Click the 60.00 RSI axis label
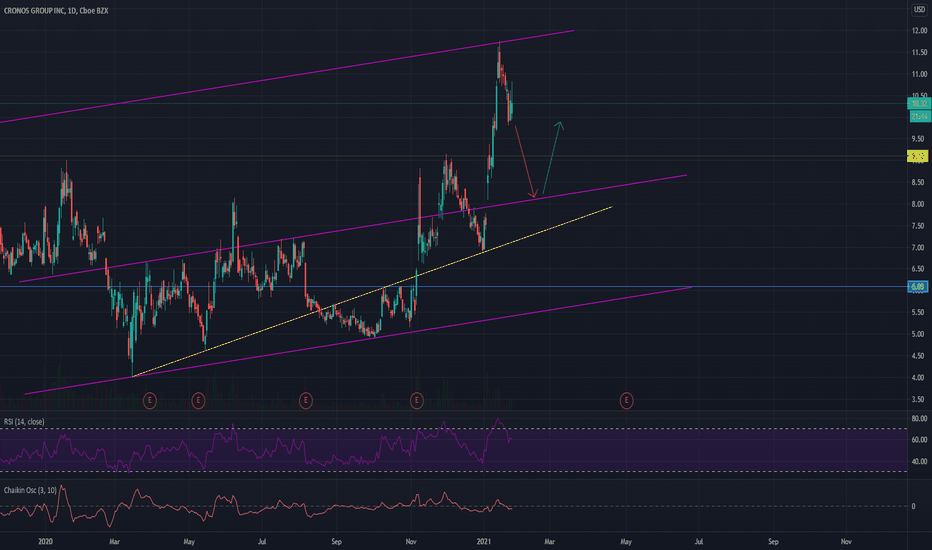This screenshot has height=550, width=932. coord(919,440)
